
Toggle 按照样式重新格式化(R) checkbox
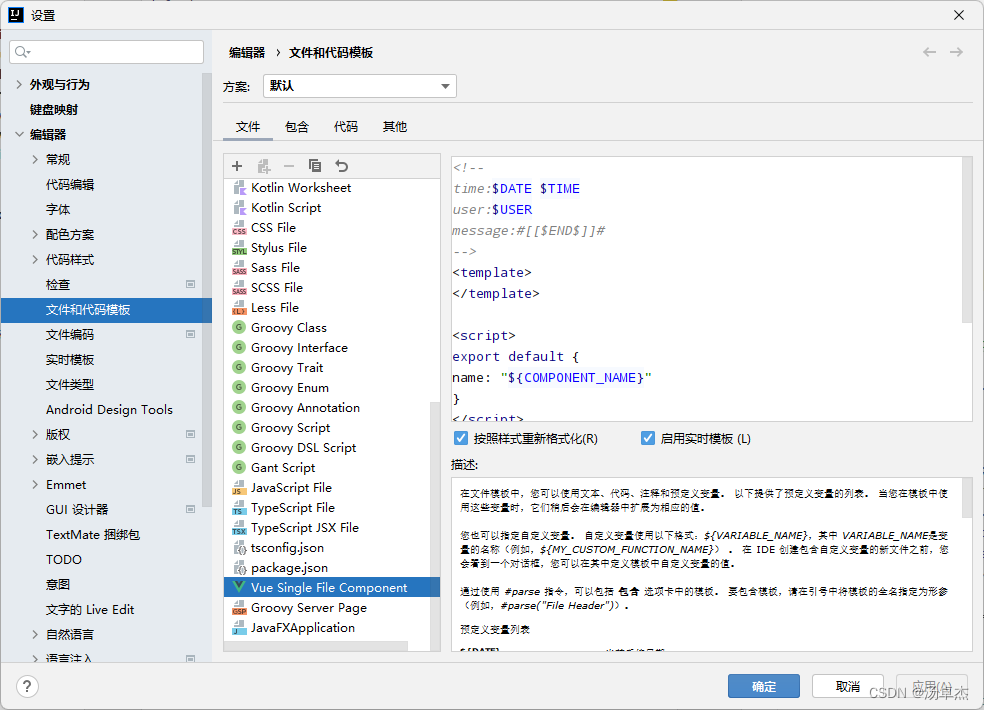[461, 438]
